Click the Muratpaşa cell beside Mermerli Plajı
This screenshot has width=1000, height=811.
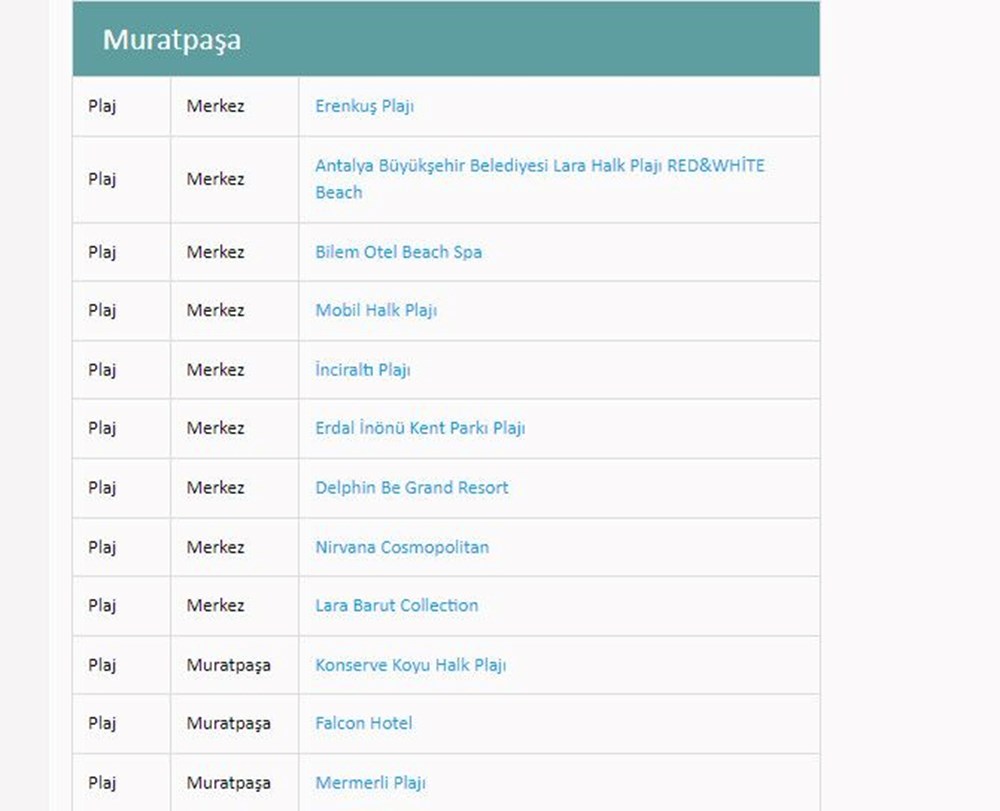tap(228, 783)
